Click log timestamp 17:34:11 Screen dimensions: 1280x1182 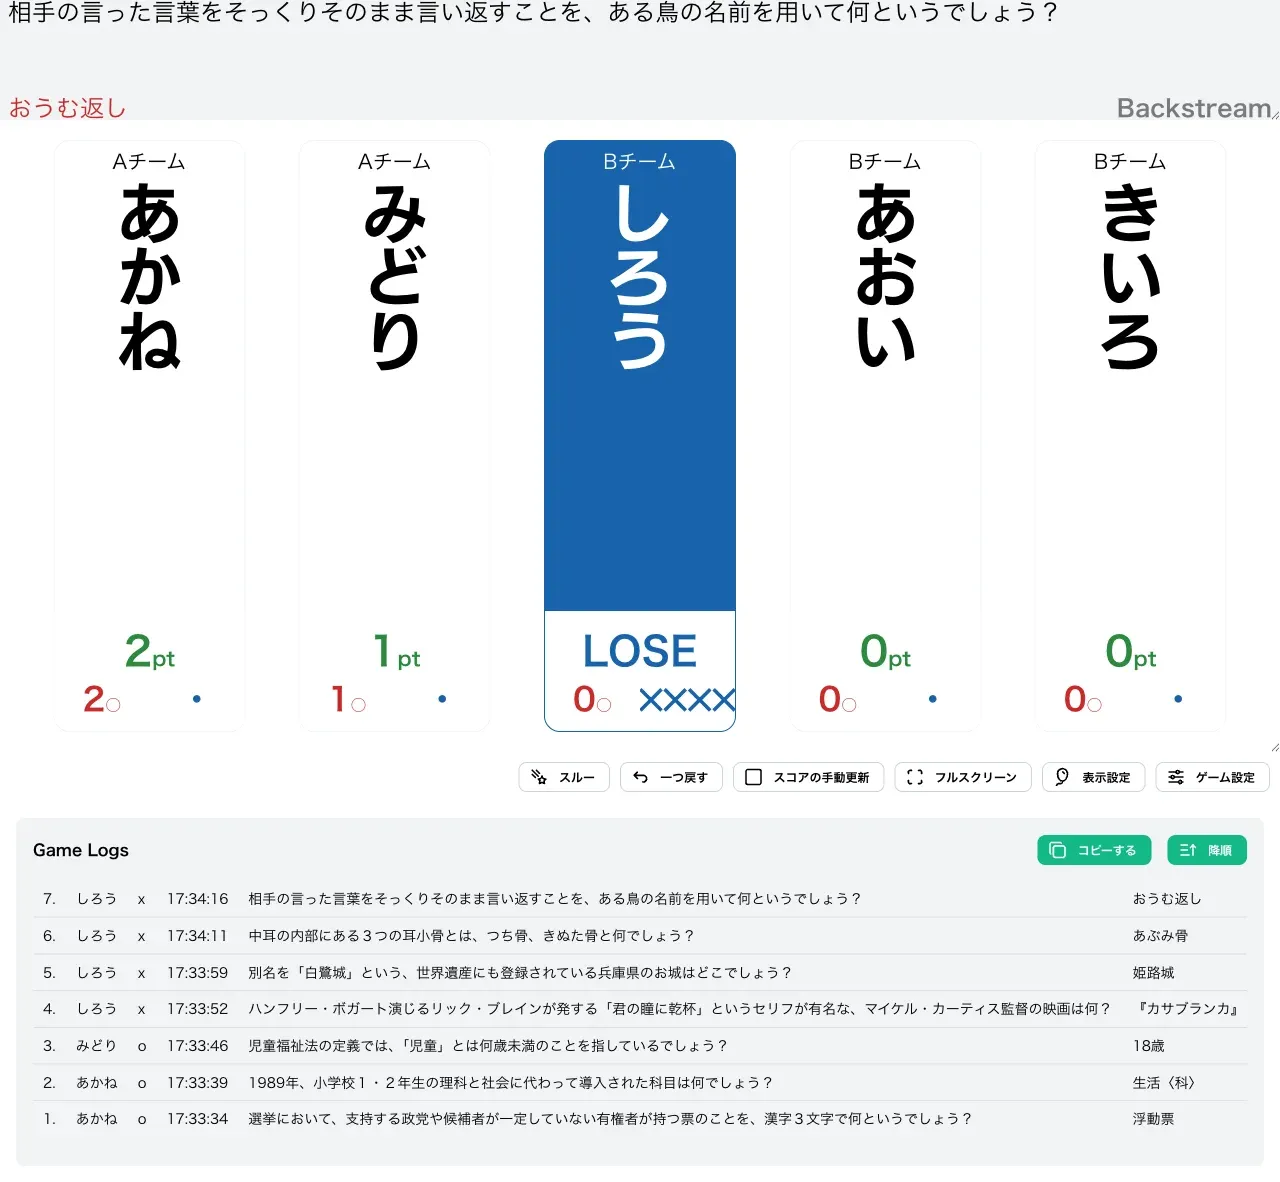point(198,936)
